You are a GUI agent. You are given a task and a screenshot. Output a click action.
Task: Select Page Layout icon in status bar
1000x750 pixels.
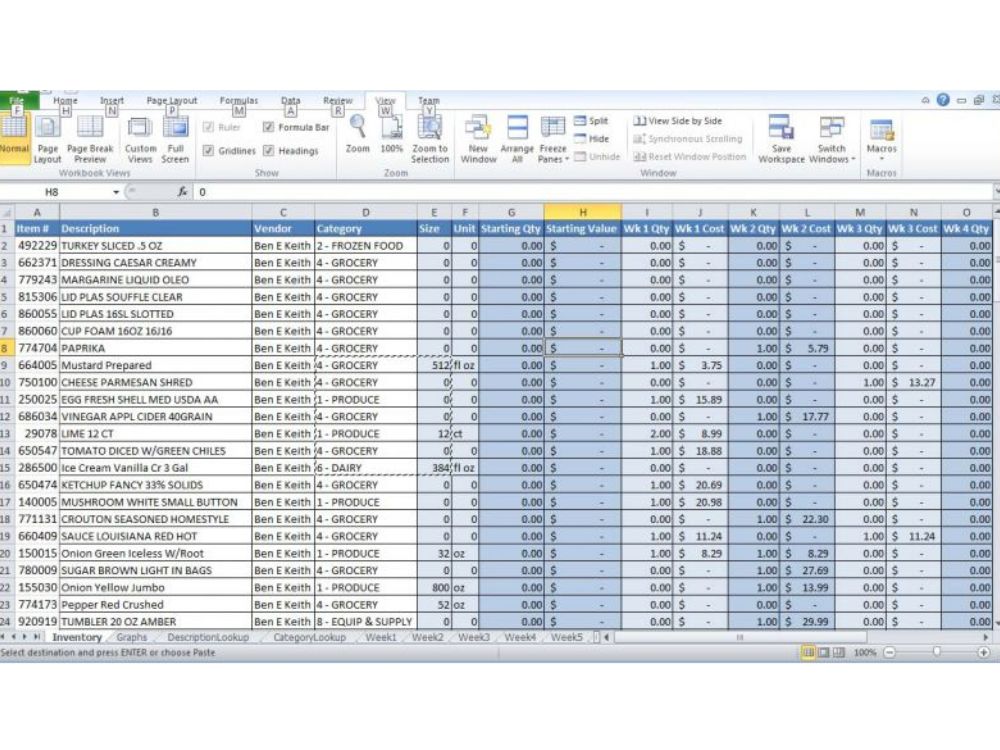tap(823, 652)
